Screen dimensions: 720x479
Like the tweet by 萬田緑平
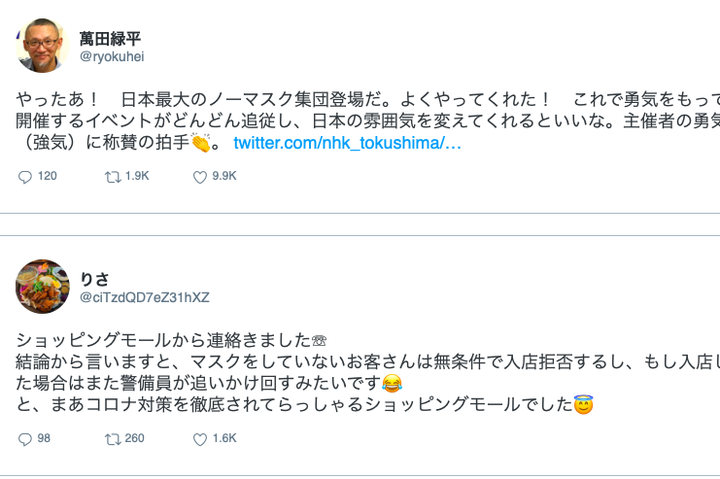199,177
